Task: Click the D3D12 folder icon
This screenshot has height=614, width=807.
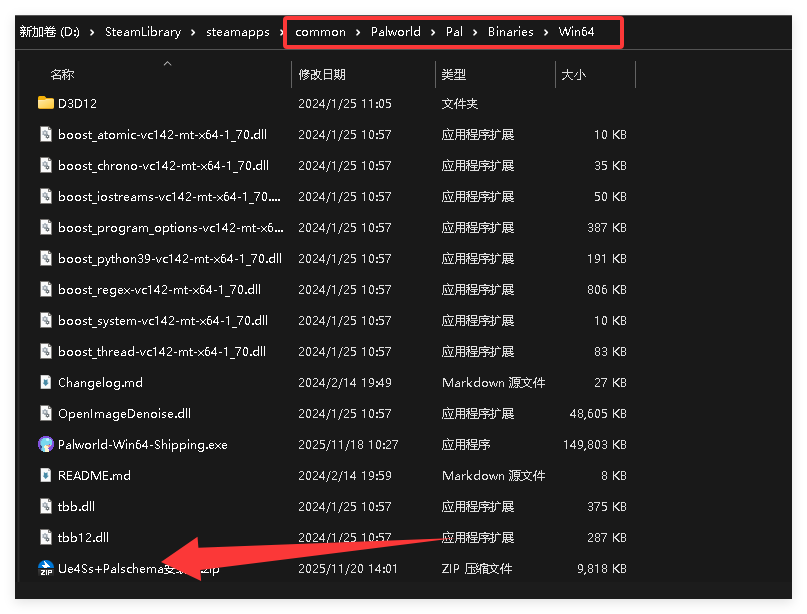Action: click(x=45, y=103)
